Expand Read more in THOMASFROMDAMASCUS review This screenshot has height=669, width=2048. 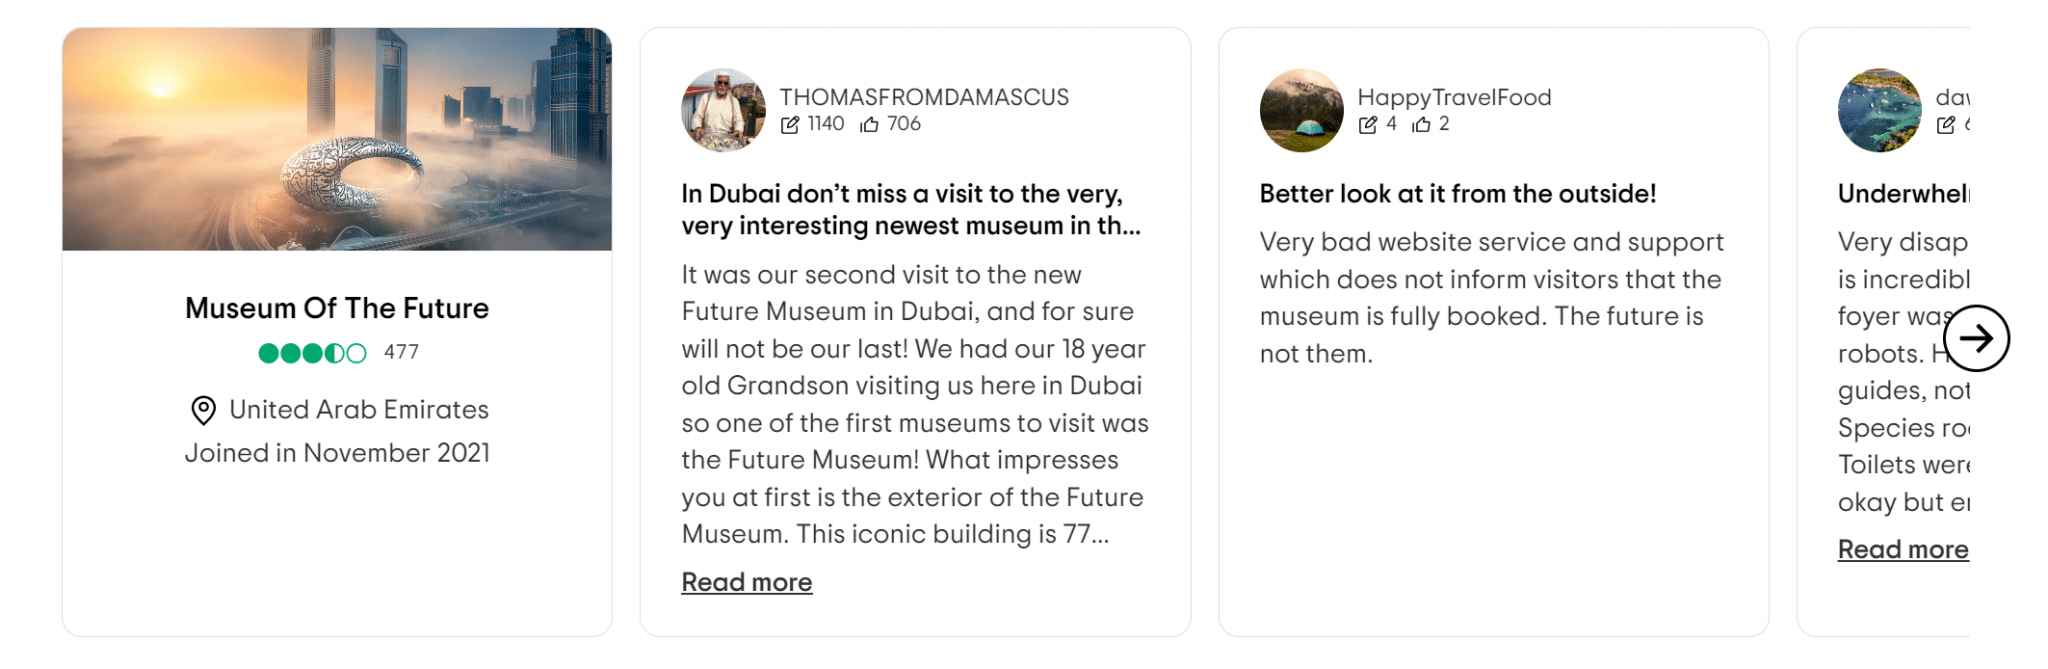coord(746,582)
